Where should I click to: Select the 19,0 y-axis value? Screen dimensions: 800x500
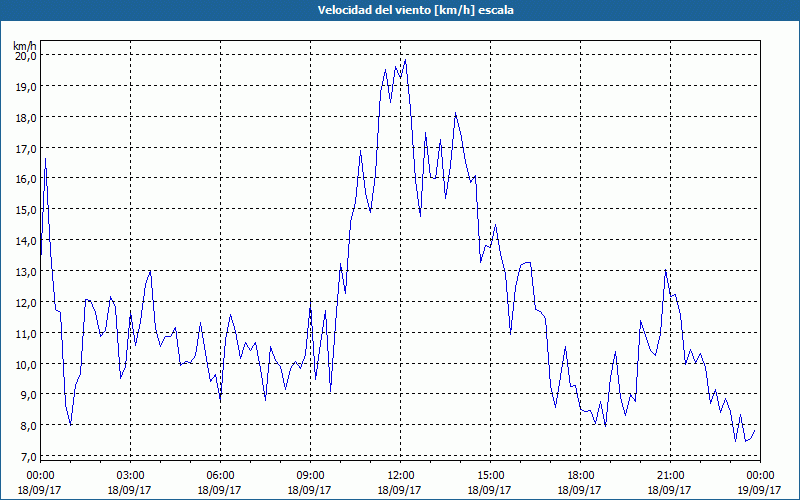click(26, 87)
